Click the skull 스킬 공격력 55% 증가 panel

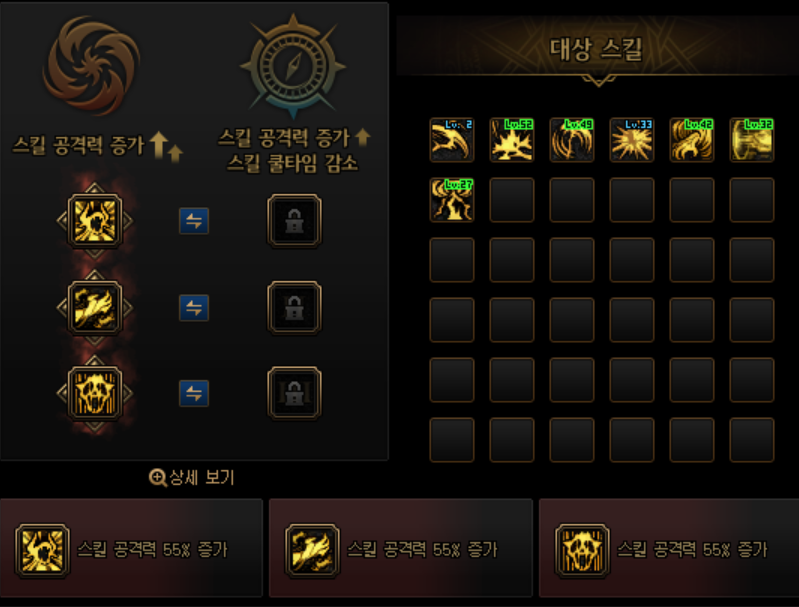[x=669, y=548]
